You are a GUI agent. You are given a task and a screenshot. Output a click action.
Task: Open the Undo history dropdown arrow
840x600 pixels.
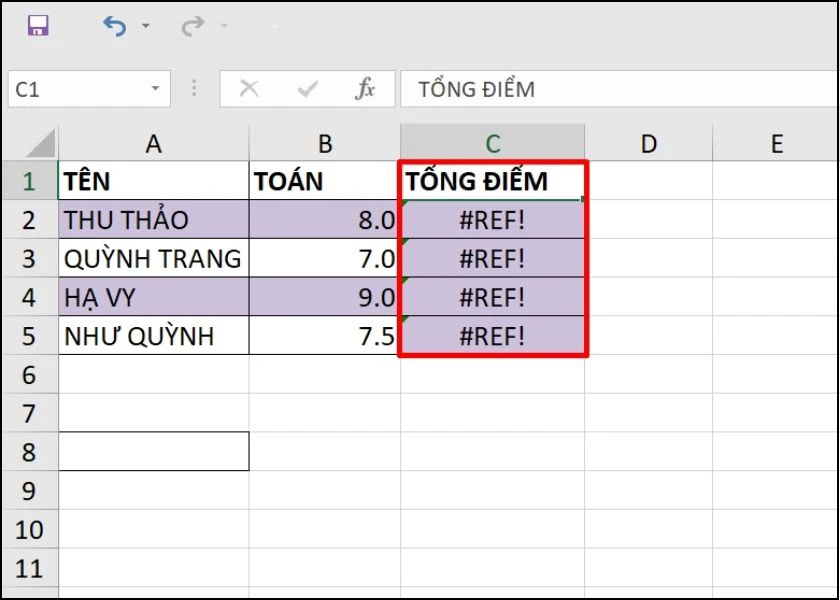[146, 25]
